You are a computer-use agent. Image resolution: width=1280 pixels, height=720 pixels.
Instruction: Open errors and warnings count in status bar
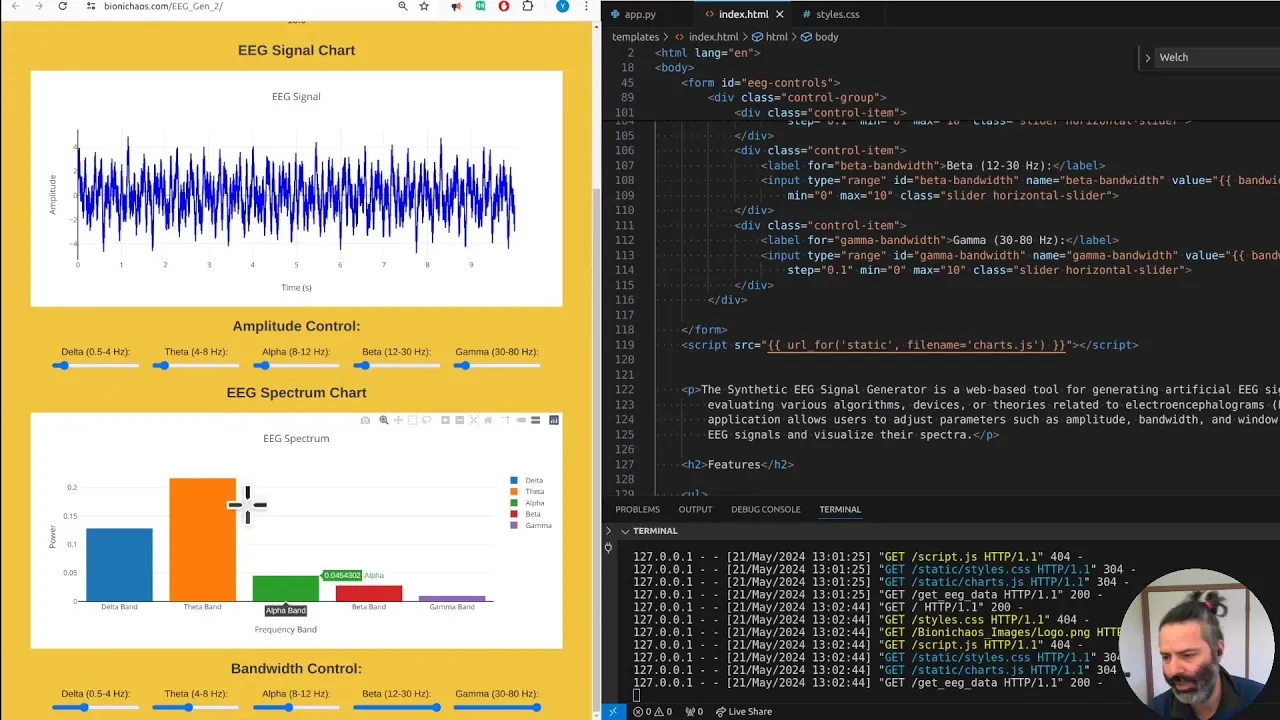coord(654,711)
